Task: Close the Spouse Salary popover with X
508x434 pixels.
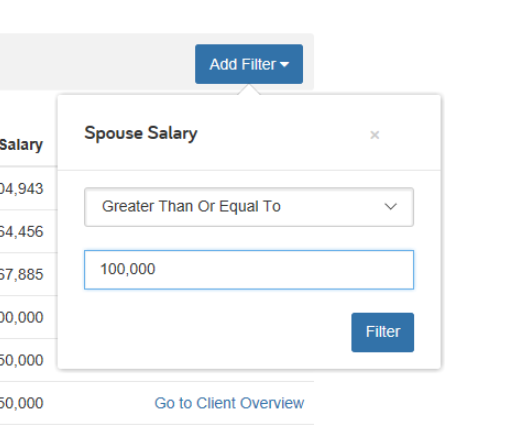Action: tap(375, 135)
